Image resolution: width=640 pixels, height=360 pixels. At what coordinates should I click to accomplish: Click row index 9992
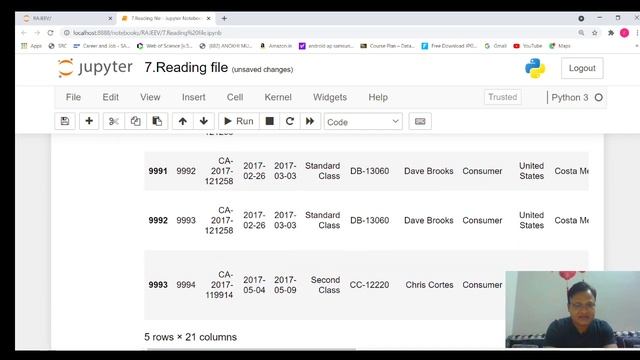point(158,220)
